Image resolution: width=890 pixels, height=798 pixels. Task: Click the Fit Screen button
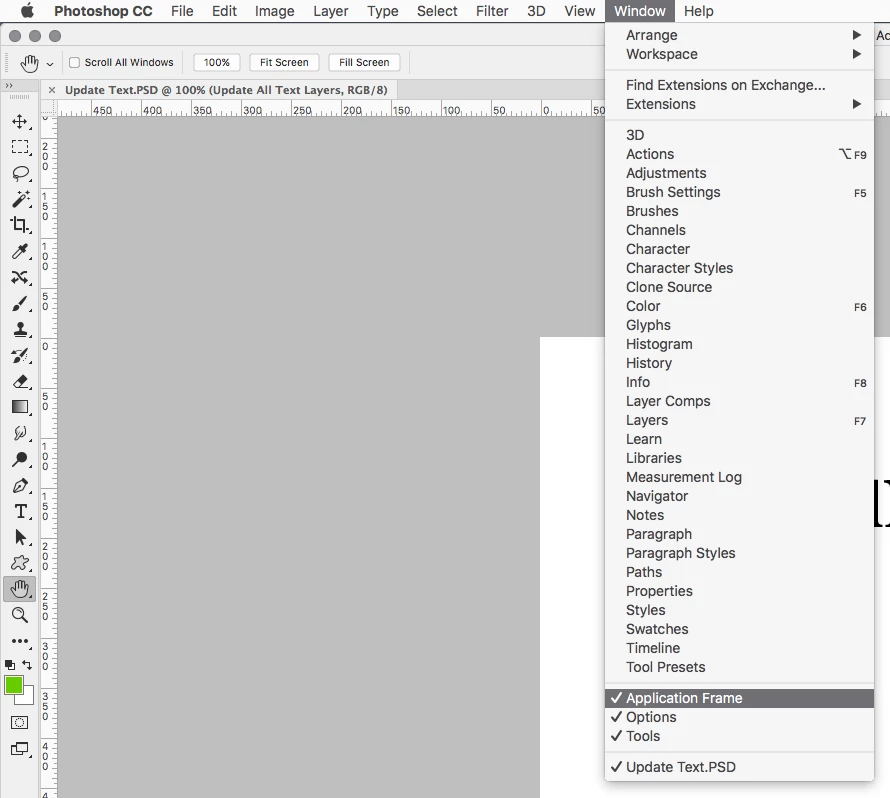click(284, 62)
